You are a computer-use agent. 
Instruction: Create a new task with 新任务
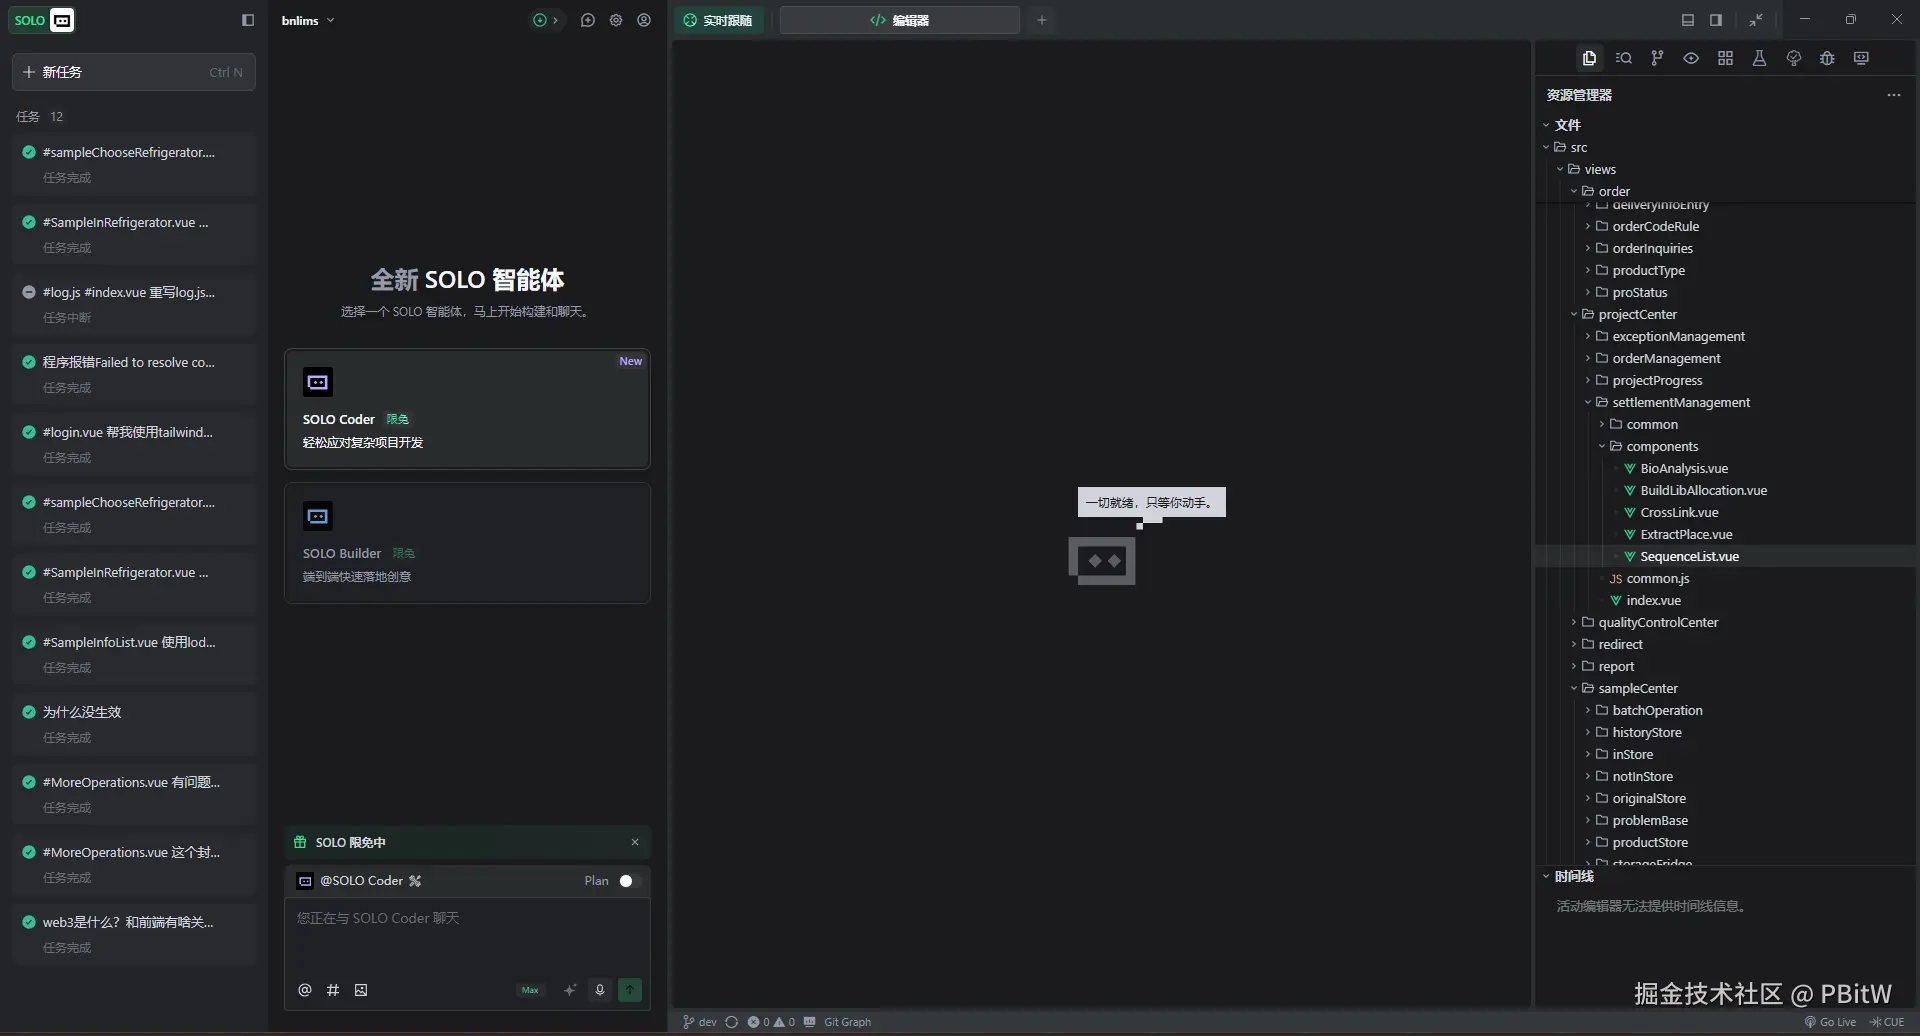click(134, 72)
